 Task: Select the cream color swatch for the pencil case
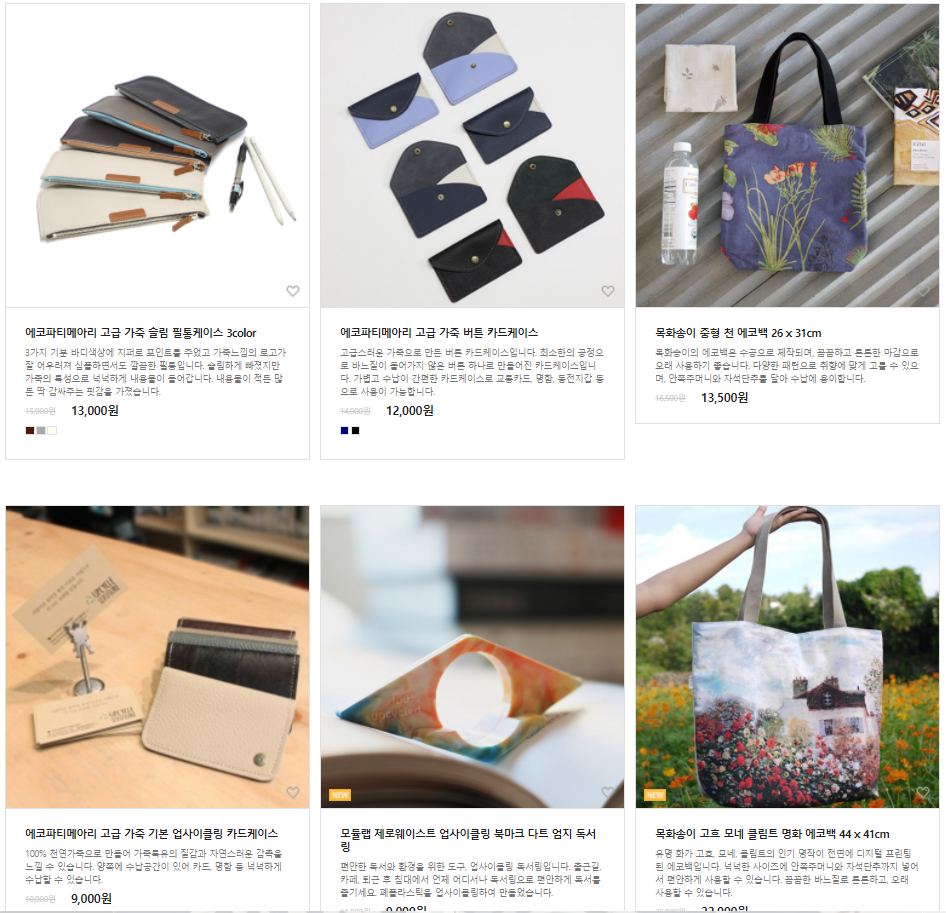[x=52, y=430]
